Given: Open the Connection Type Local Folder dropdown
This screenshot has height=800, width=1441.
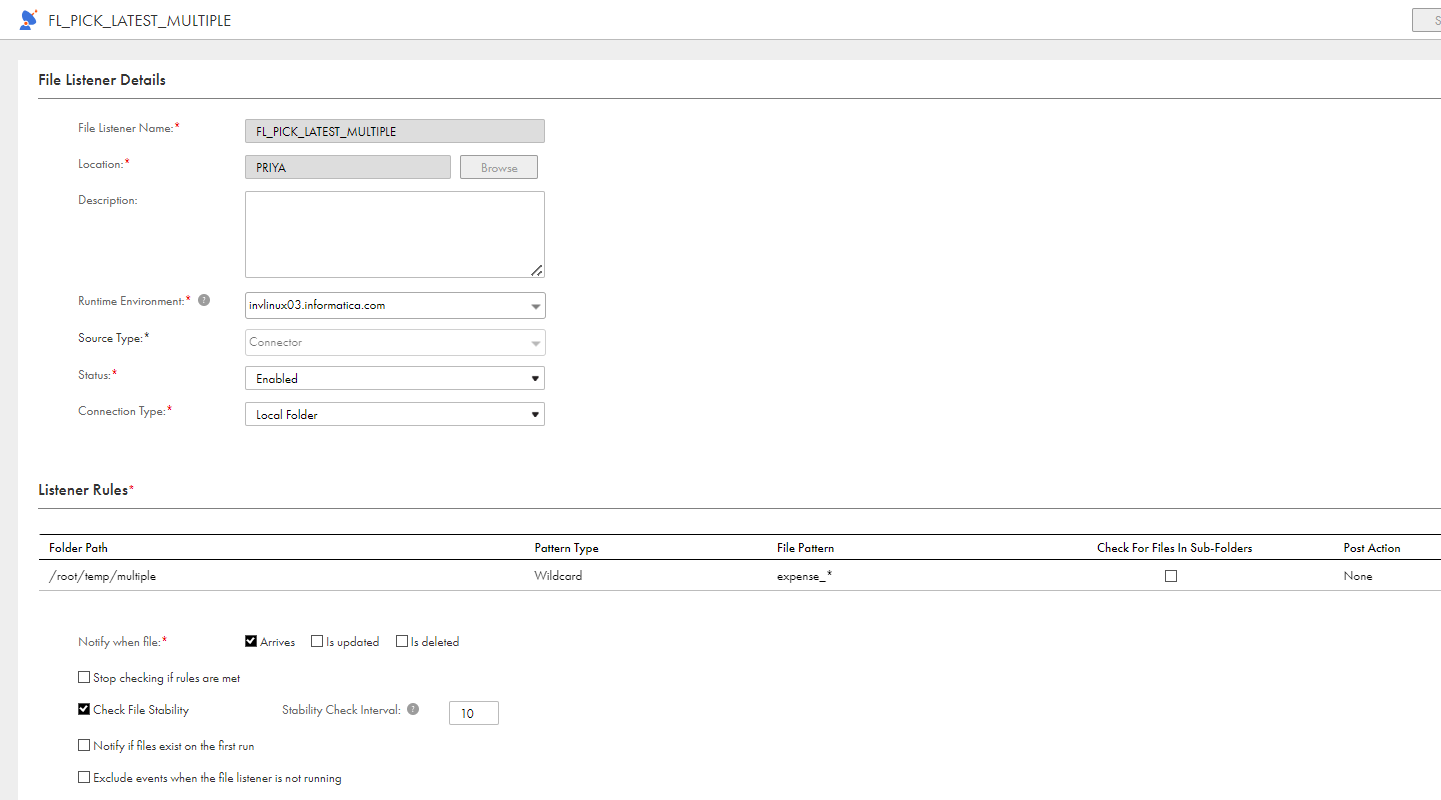Looking at the screenshot, I should point(395,414).
